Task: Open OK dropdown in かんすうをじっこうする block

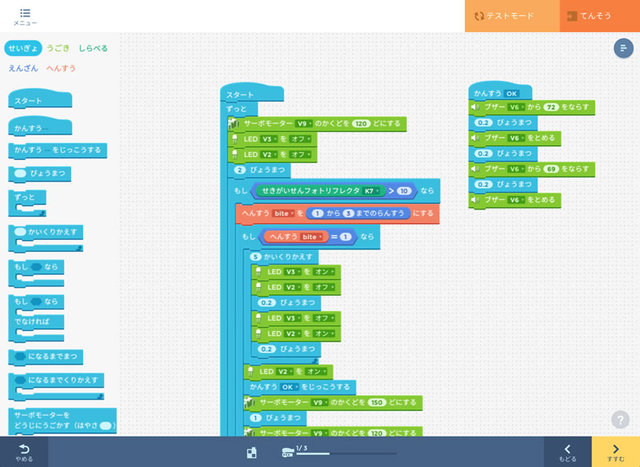Action: pos(289,387)
